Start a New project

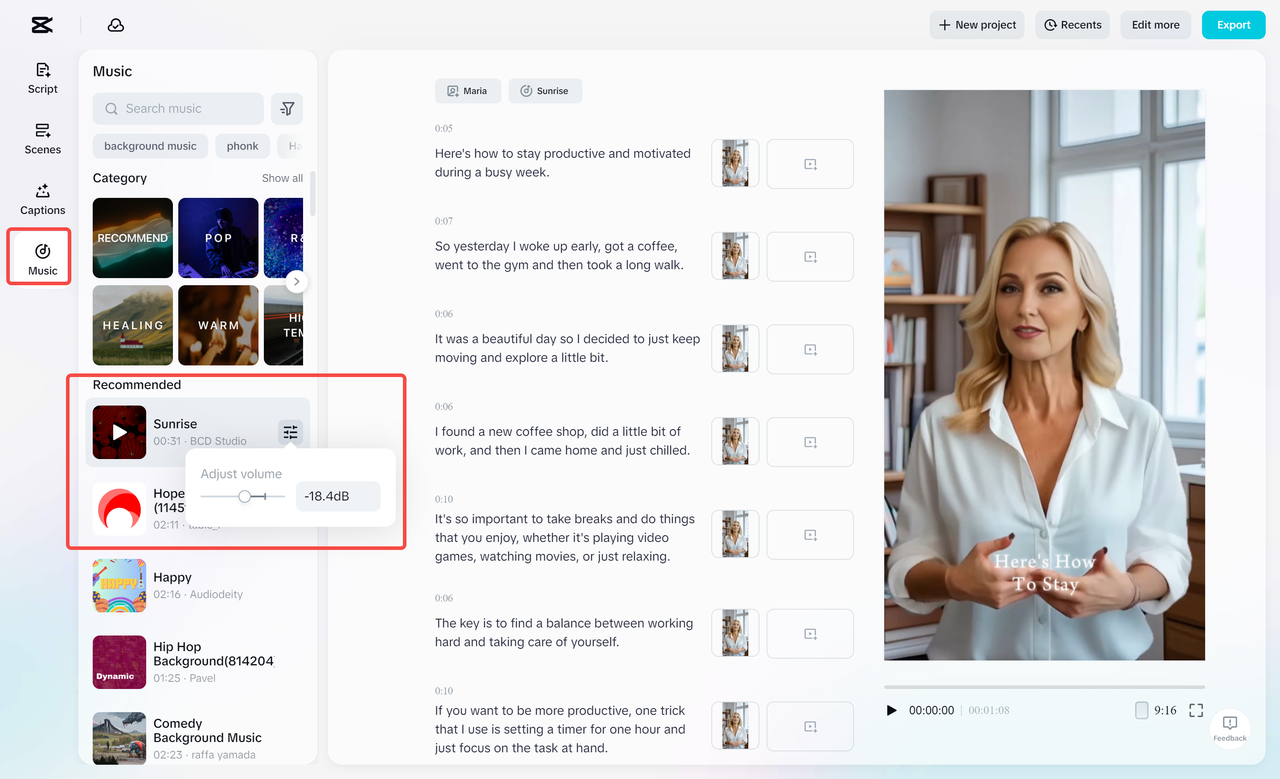pos(977,25)
